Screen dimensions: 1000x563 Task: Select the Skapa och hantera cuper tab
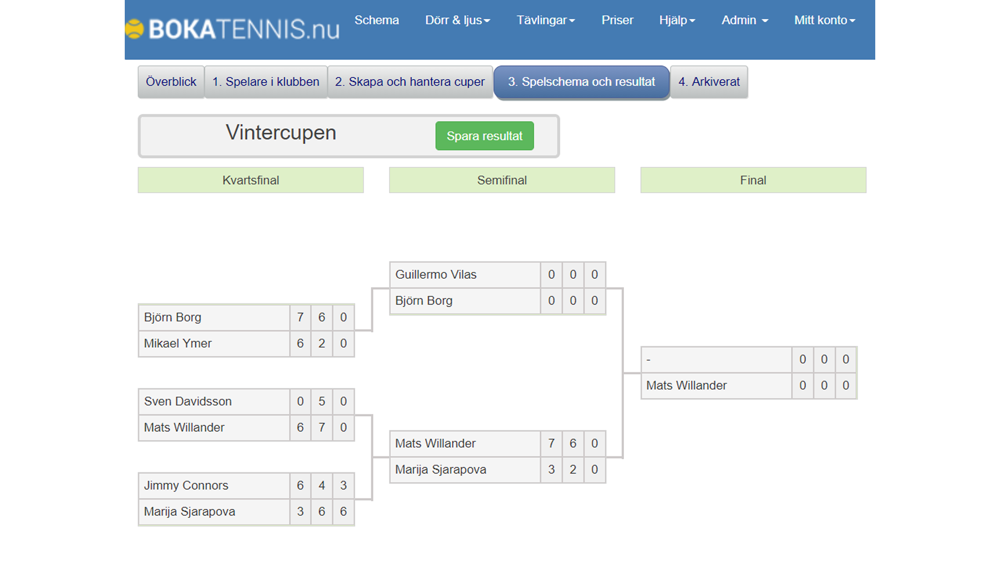[x=410, y=82]
